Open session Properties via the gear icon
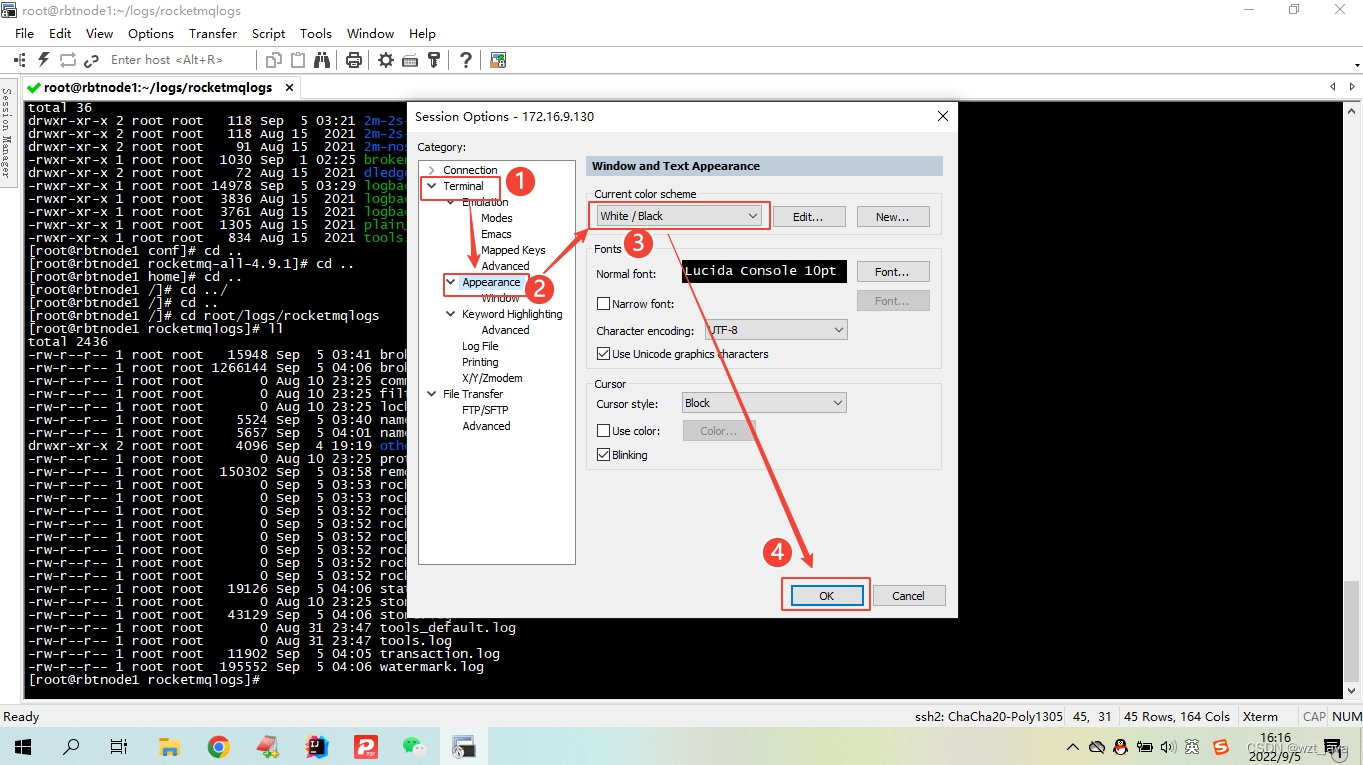 click(x=385, y=60)
